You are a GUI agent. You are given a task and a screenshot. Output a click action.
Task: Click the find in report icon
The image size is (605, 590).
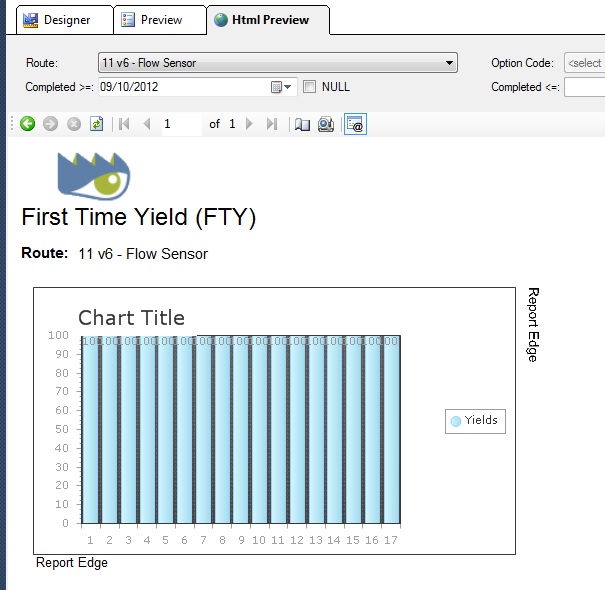point(326,124)
